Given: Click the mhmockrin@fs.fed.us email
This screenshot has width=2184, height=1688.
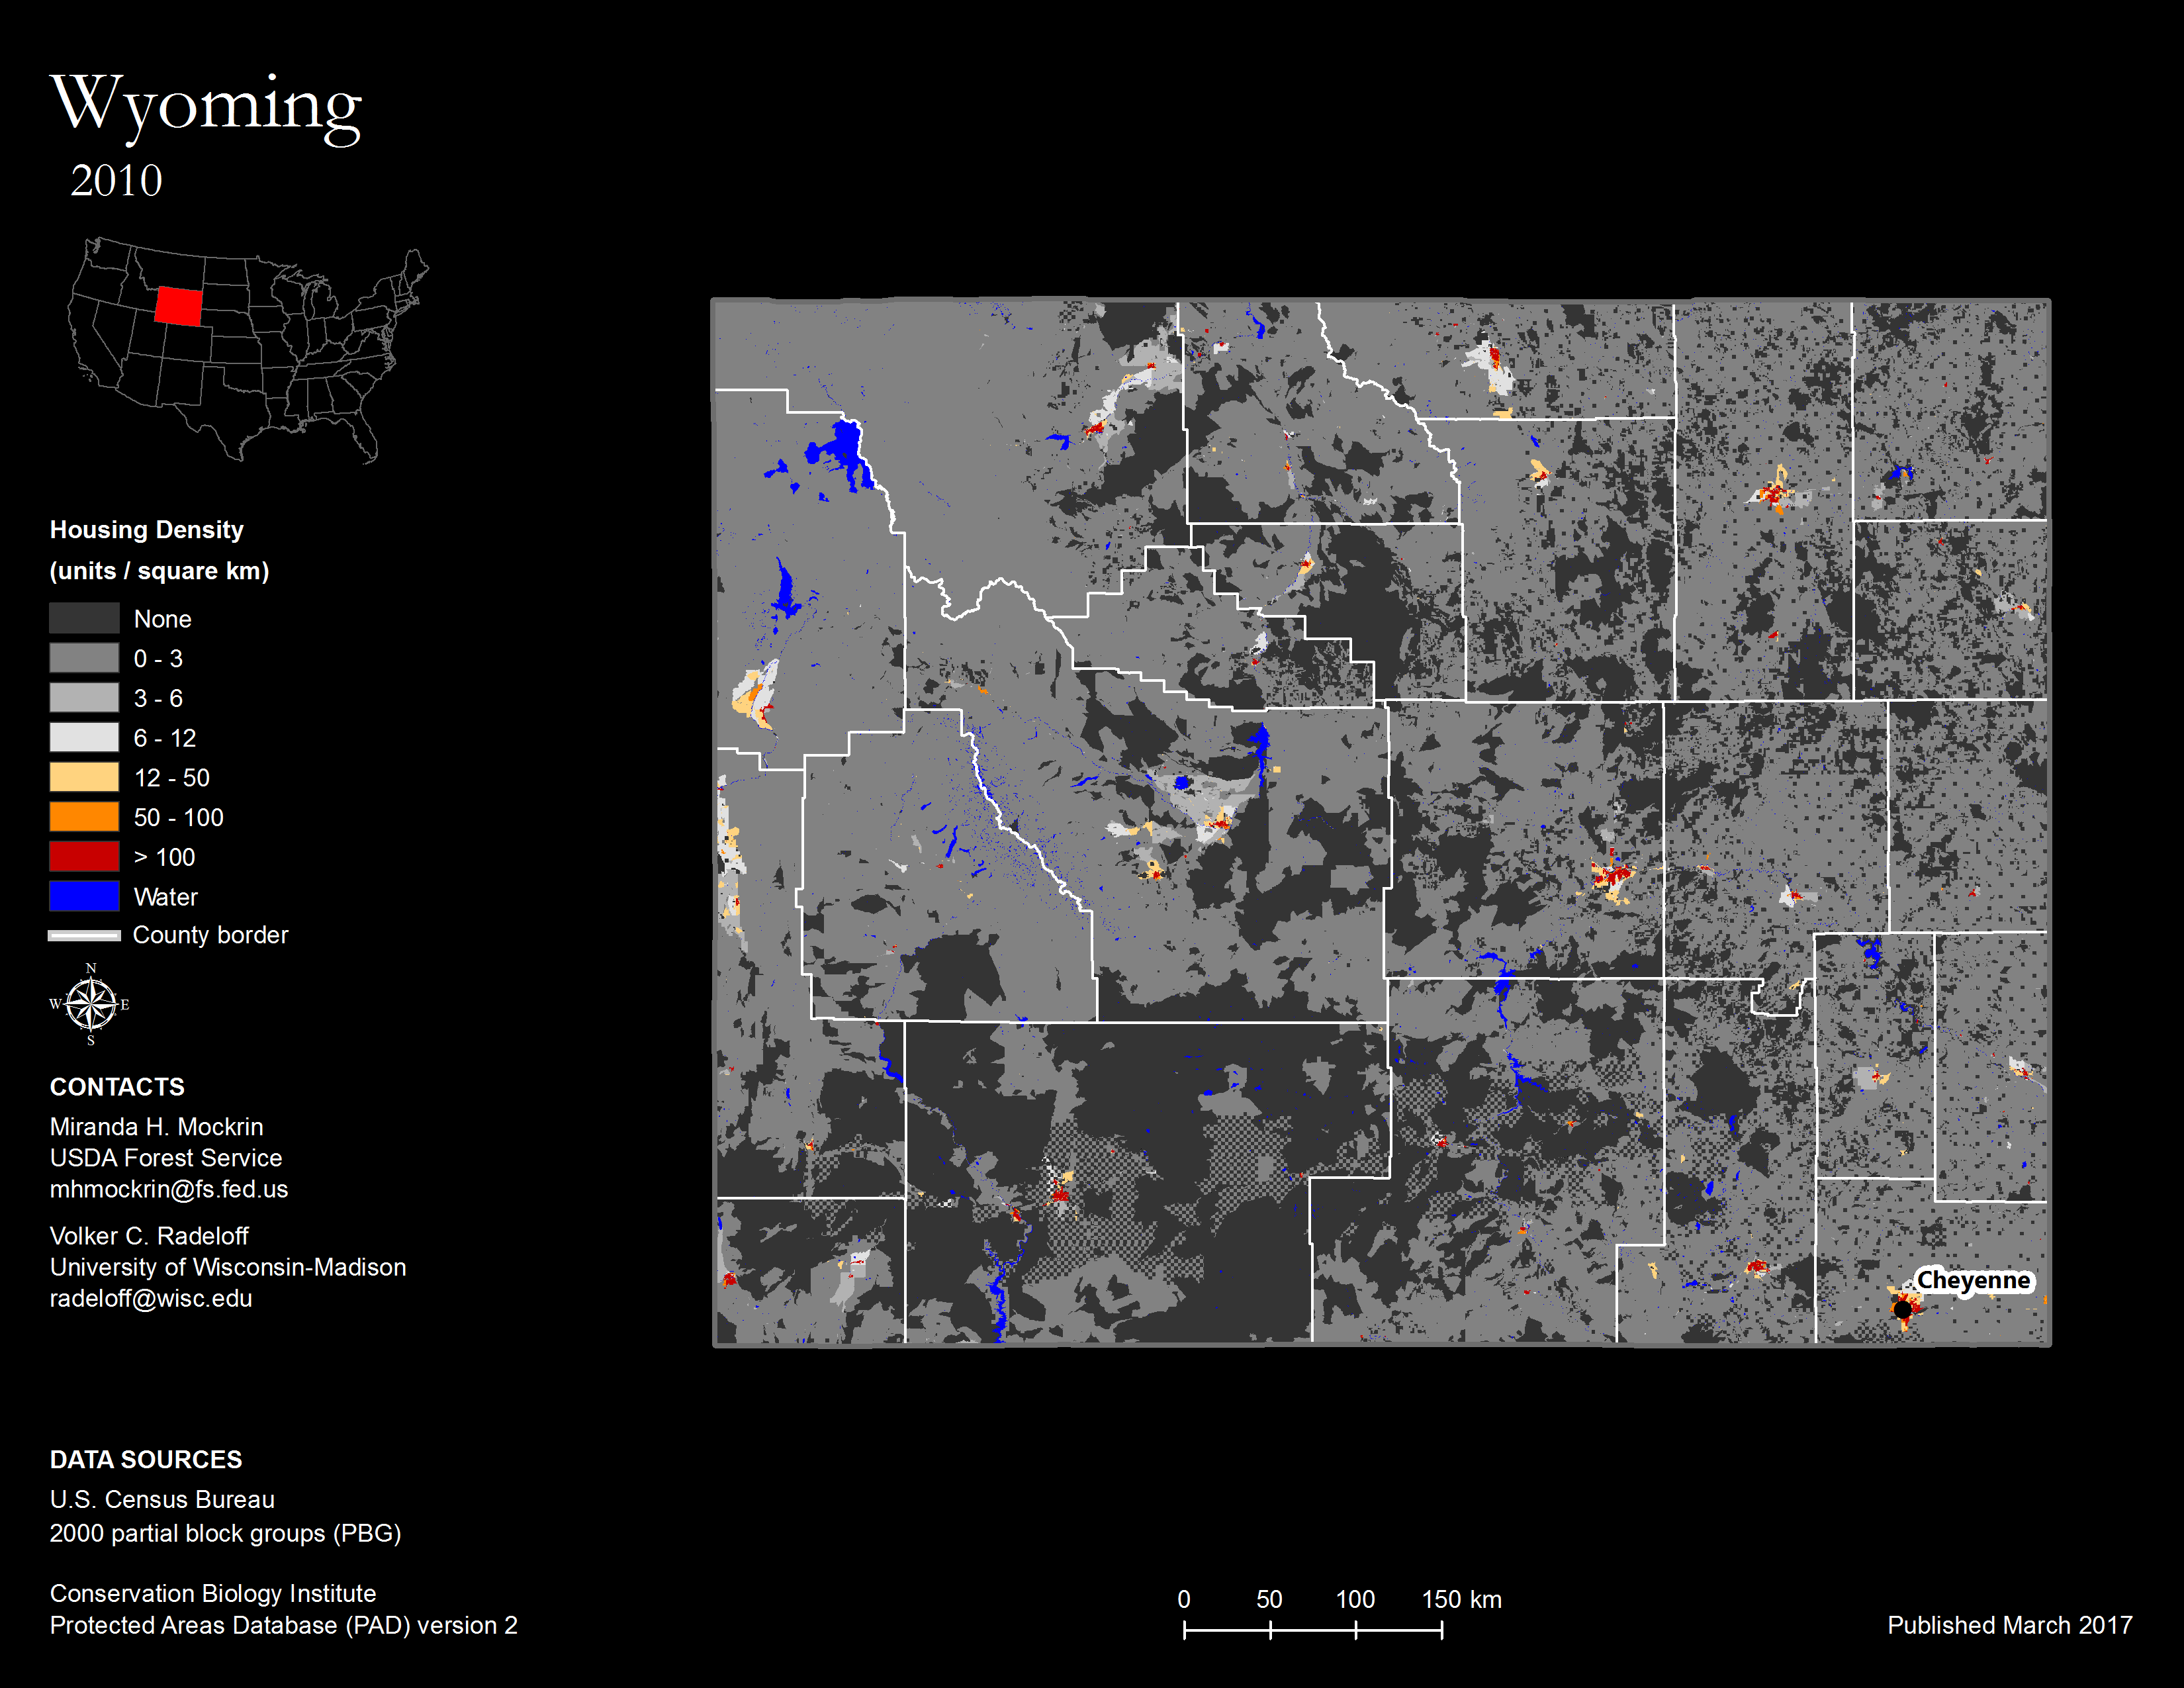Looking at the screenshot, I should (x=169, y=1189).
